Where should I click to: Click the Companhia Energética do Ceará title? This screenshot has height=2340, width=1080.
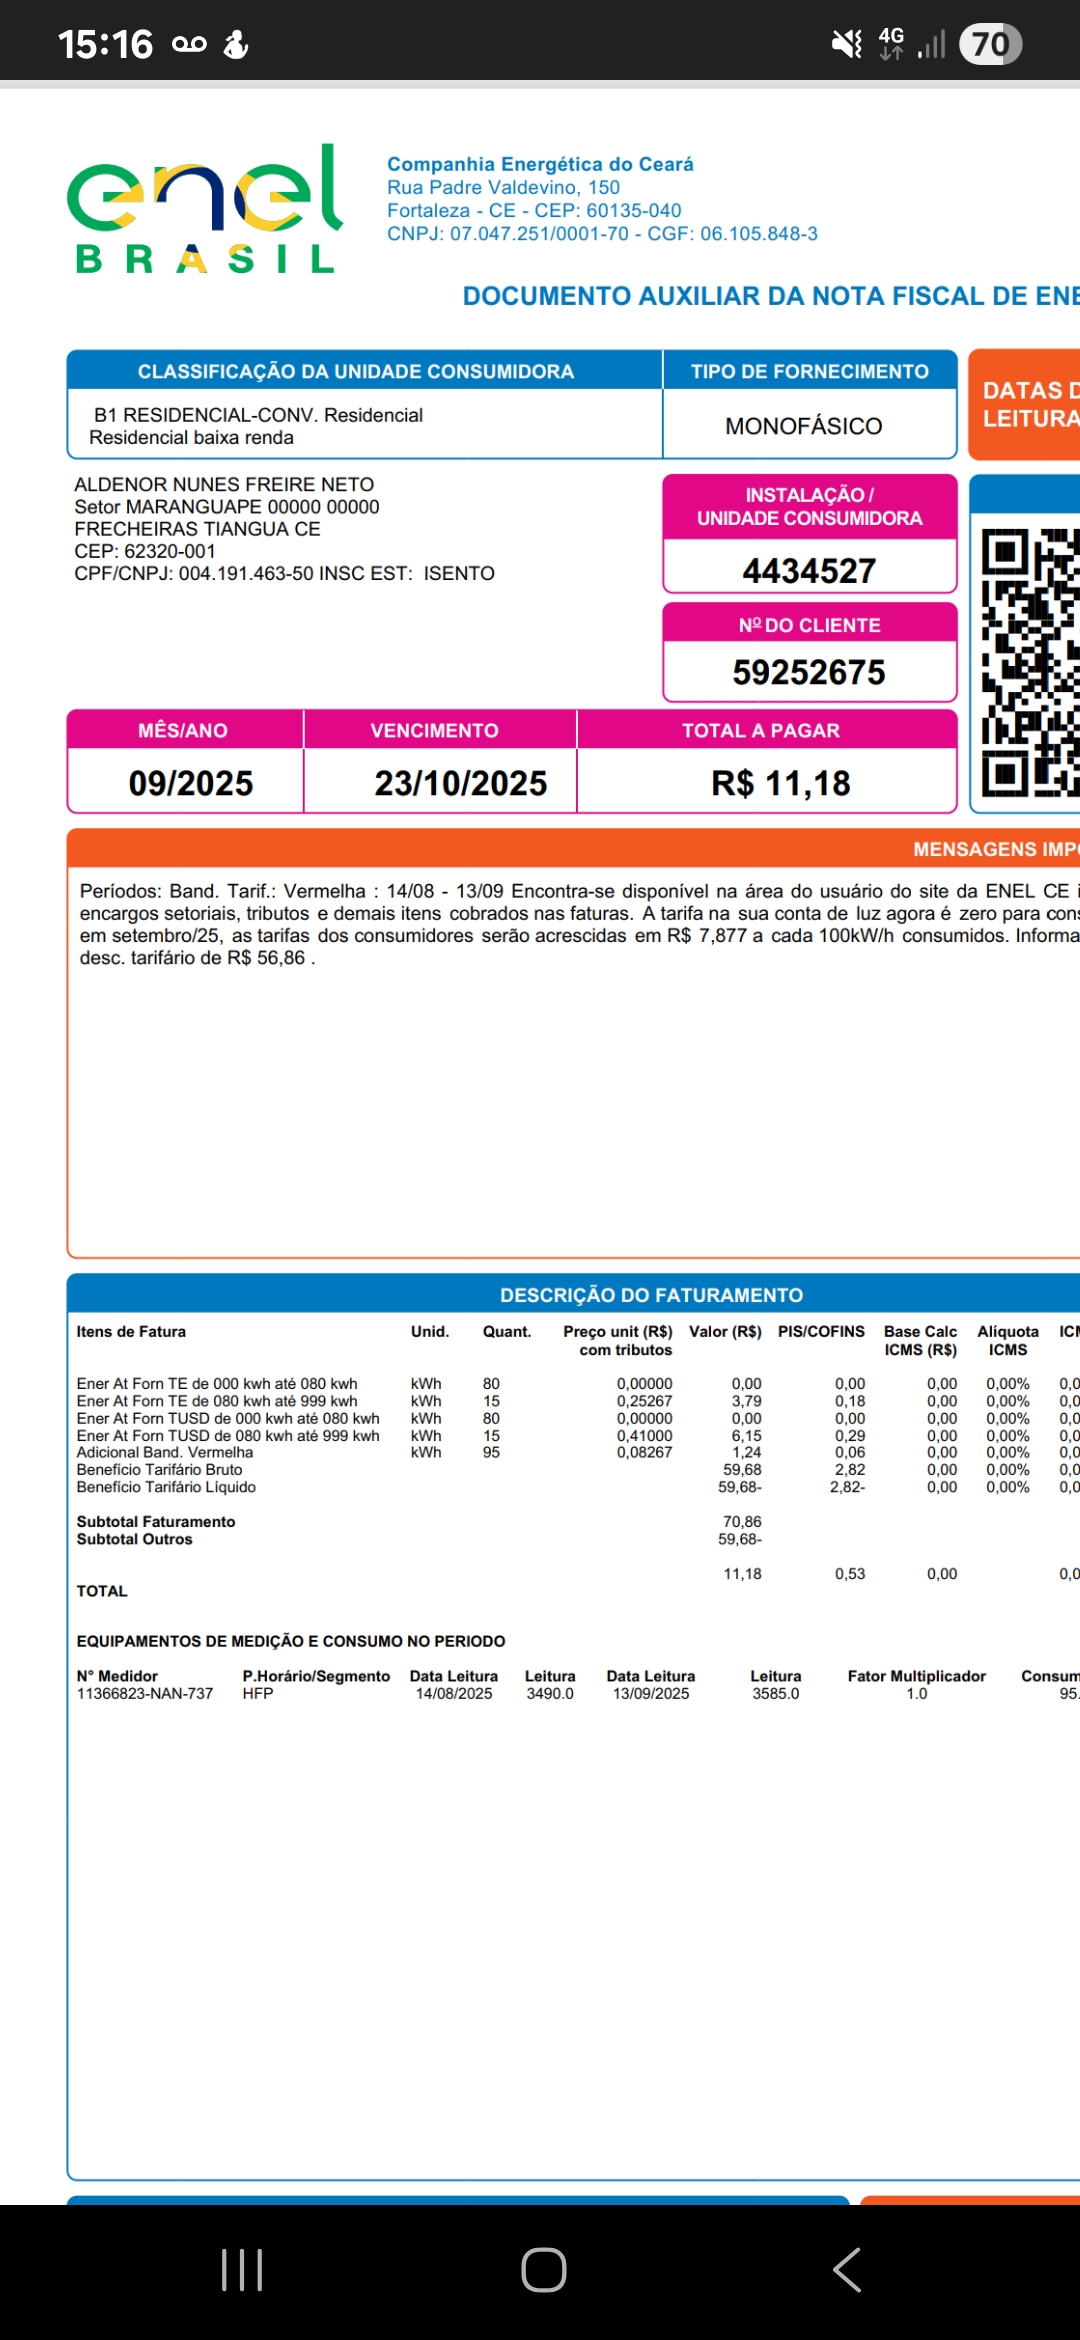[x=540, y=164]
